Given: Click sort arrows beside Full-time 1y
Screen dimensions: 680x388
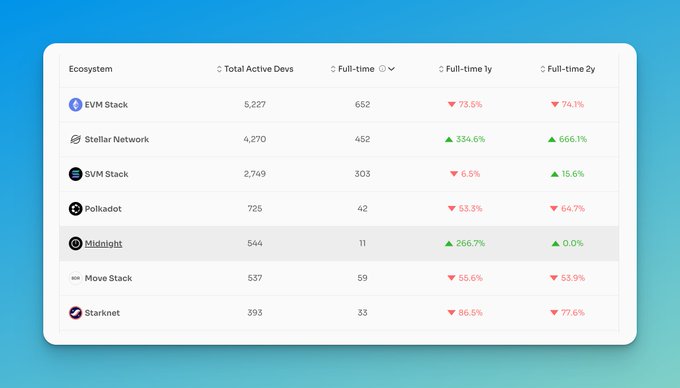Looking at the screenshot, I should 441,69.
